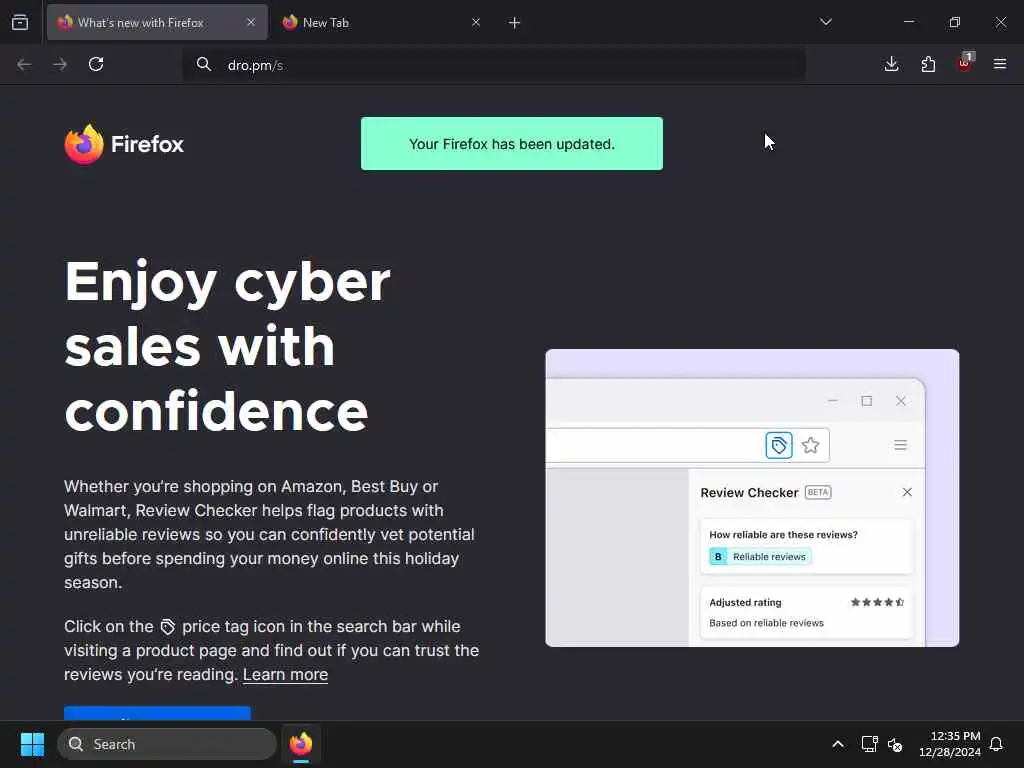Click the search magnifier in address bar
This screenshot has width=1024, height=768.
(204, 64)
